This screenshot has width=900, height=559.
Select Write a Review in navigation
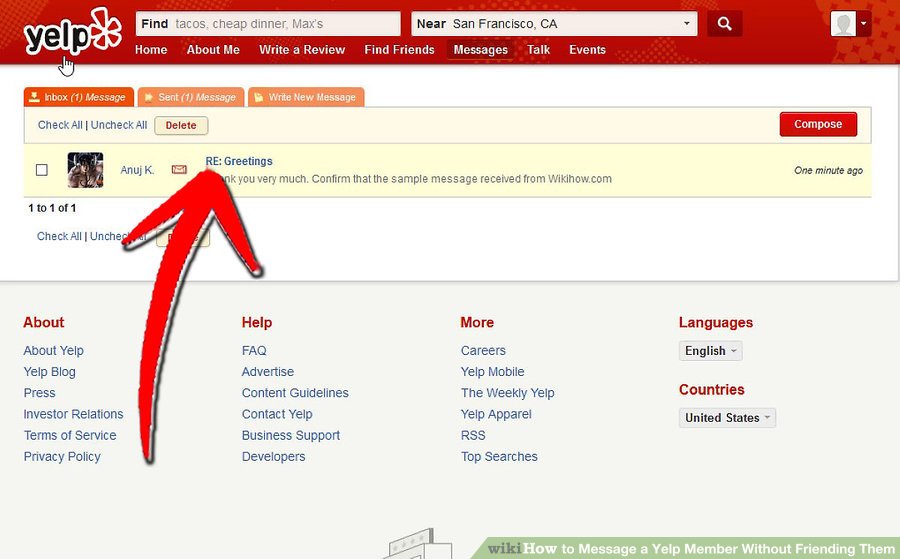coord(302,50)
